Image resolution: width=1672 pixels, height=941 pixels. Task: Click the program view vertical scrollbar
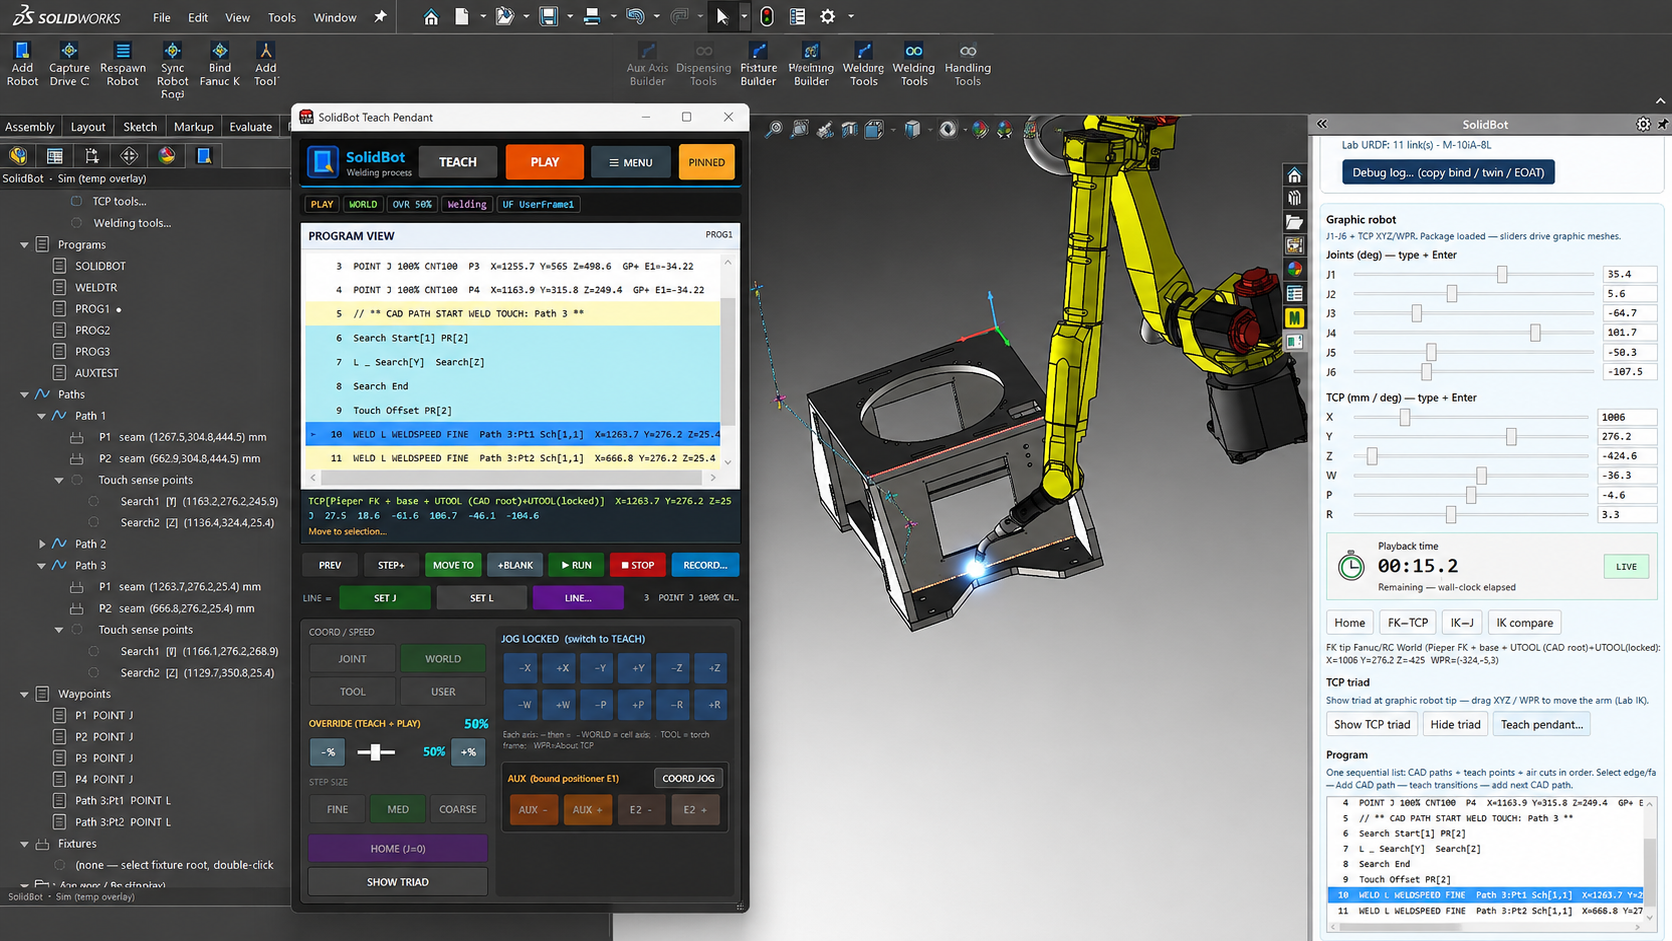[728, 362]
